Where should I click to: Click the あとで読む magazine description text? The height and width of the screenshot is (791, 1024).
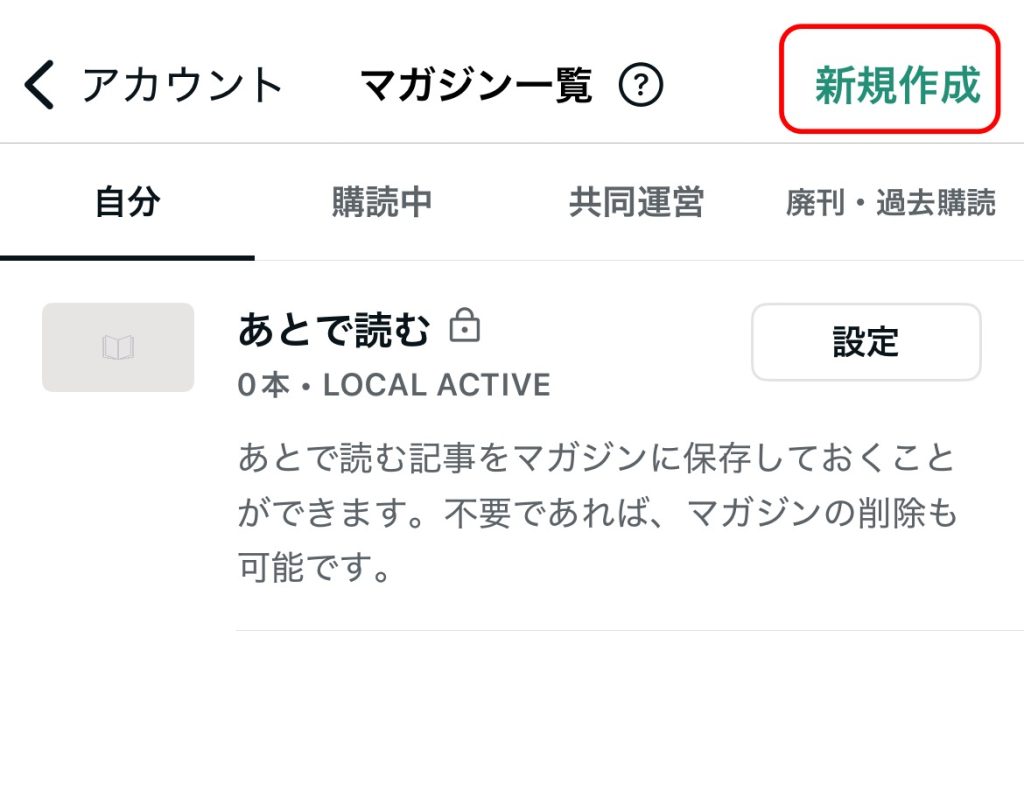click(598, 512)
